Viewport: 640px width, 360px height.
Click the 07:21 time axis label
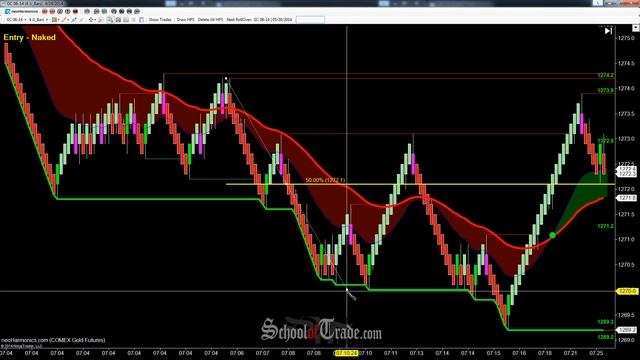click(571, 353)
